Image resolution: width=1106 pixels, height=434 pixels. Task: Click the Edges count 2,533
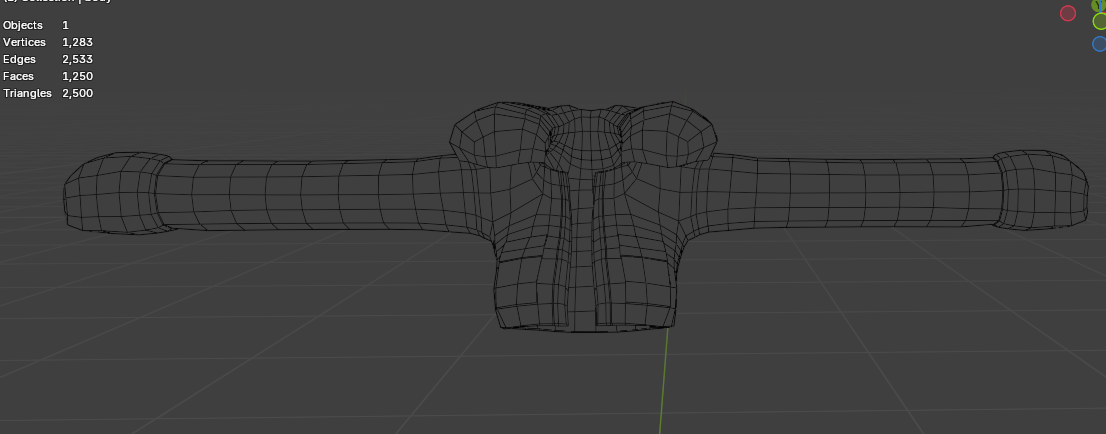point(78,59)
